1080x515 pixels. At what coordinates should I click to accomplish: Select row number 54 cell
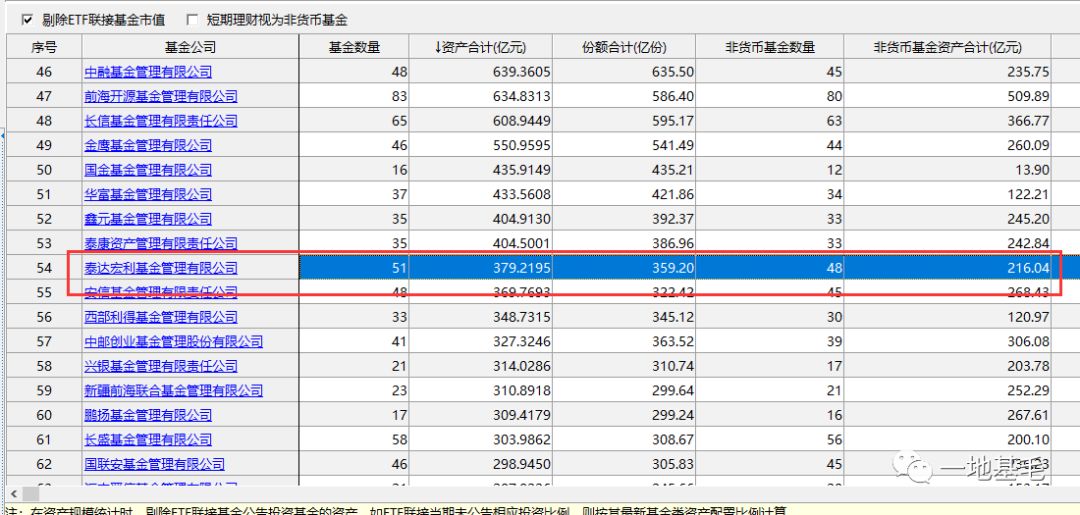[44, 268]
